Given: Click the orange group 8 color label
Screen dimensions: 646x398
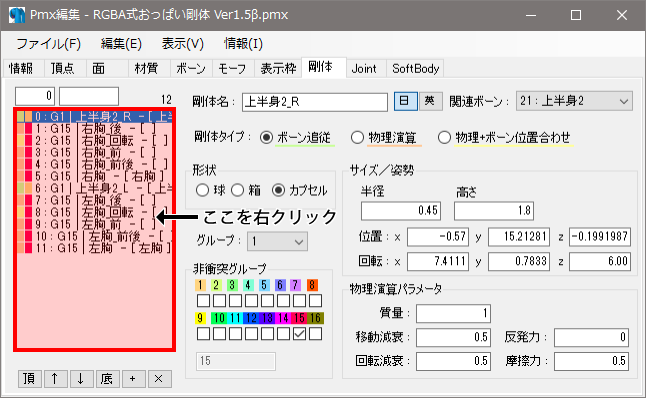Looking at the screenshot, I should click(x=312, y=285).
